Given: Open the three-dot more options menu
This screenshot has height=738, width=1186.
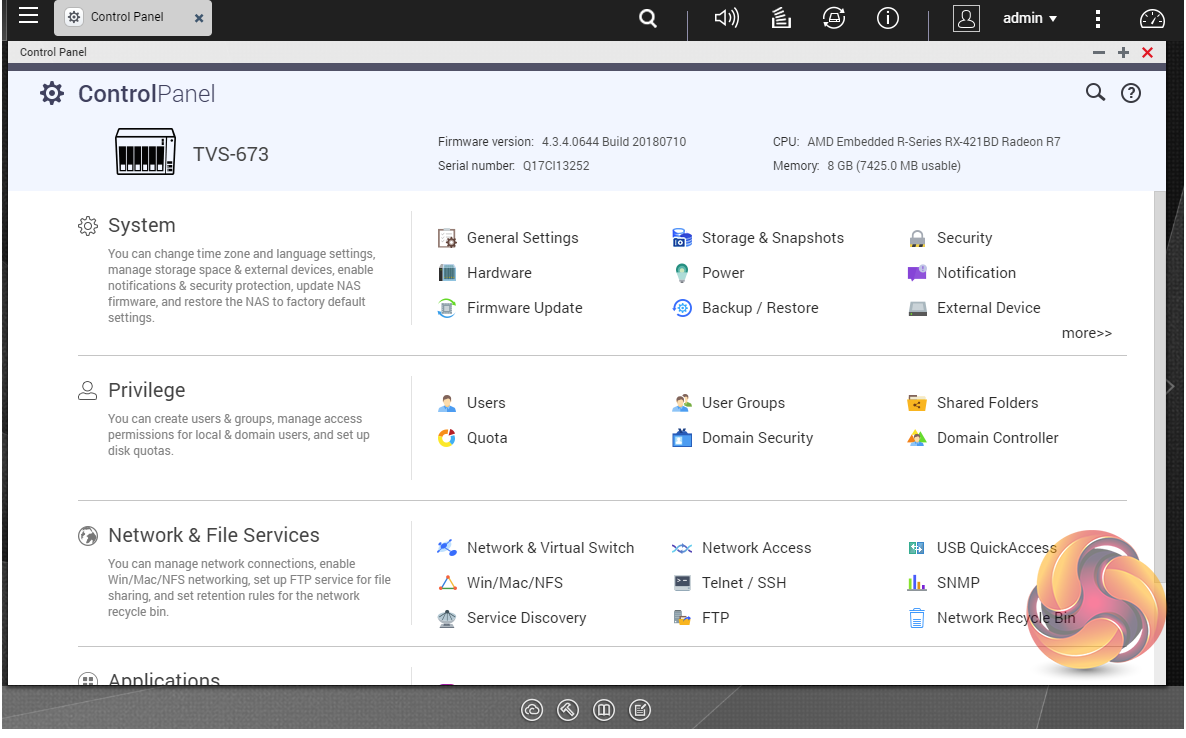Looking at the screenshot, I should pos(1098,18).
